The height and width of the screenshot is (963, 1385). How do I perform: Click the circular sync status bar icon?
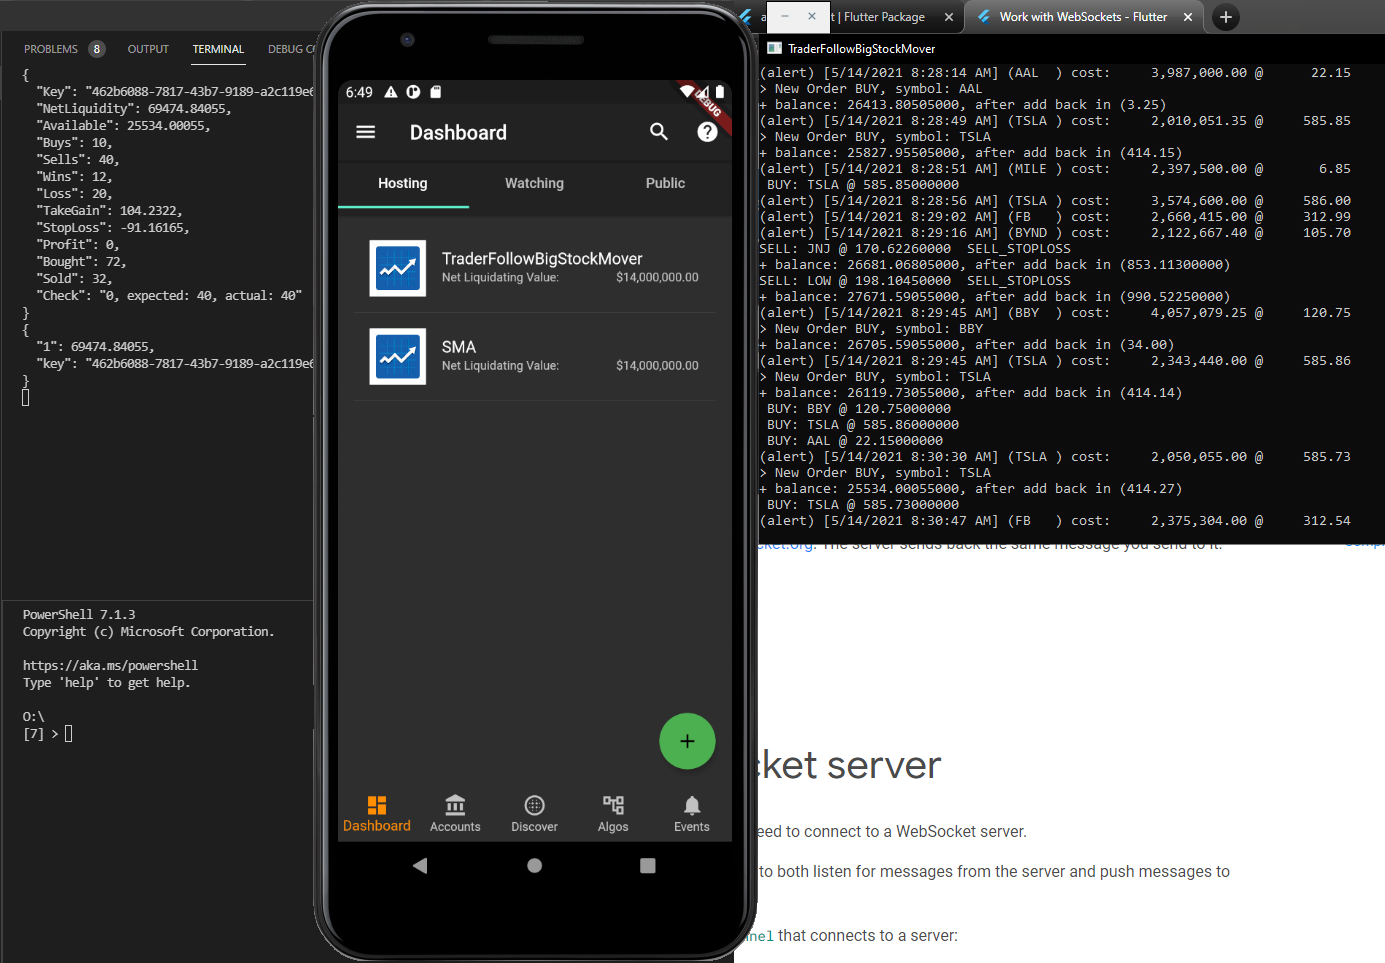pyautogui.click(x=413, y=92)
